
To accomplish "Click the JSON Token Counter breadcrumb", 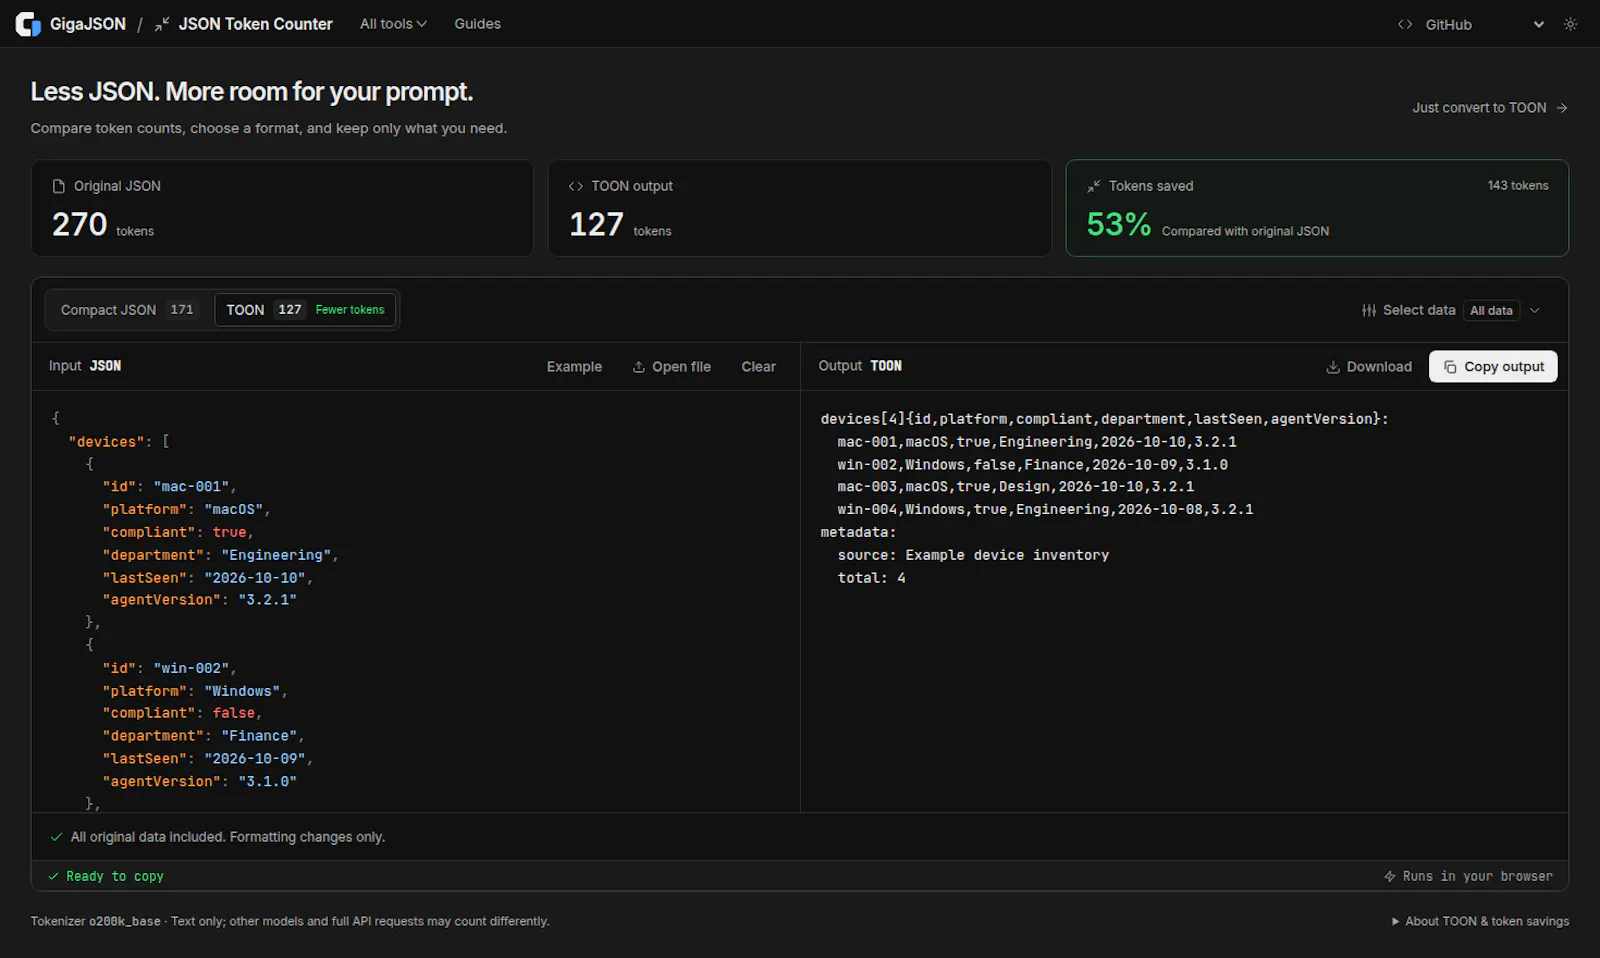I will 244,24.
